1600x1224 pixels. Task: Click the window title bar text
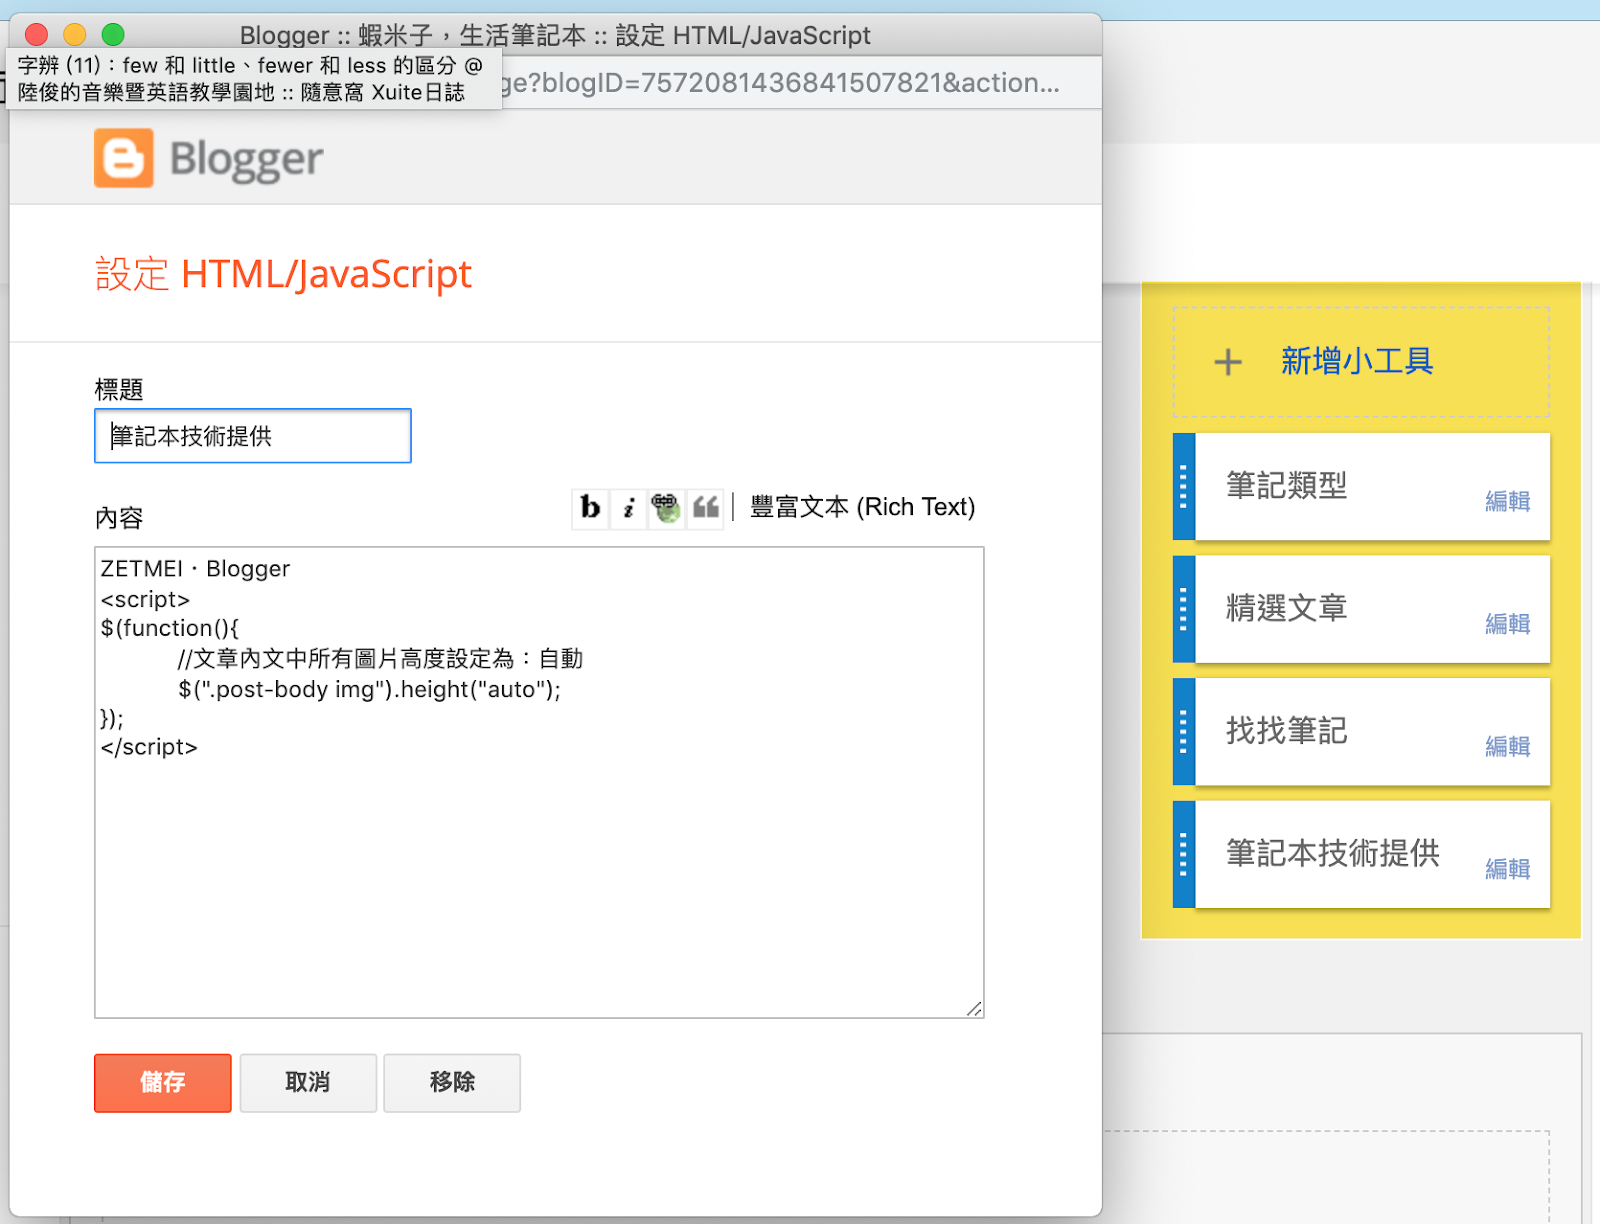[555, 36]
